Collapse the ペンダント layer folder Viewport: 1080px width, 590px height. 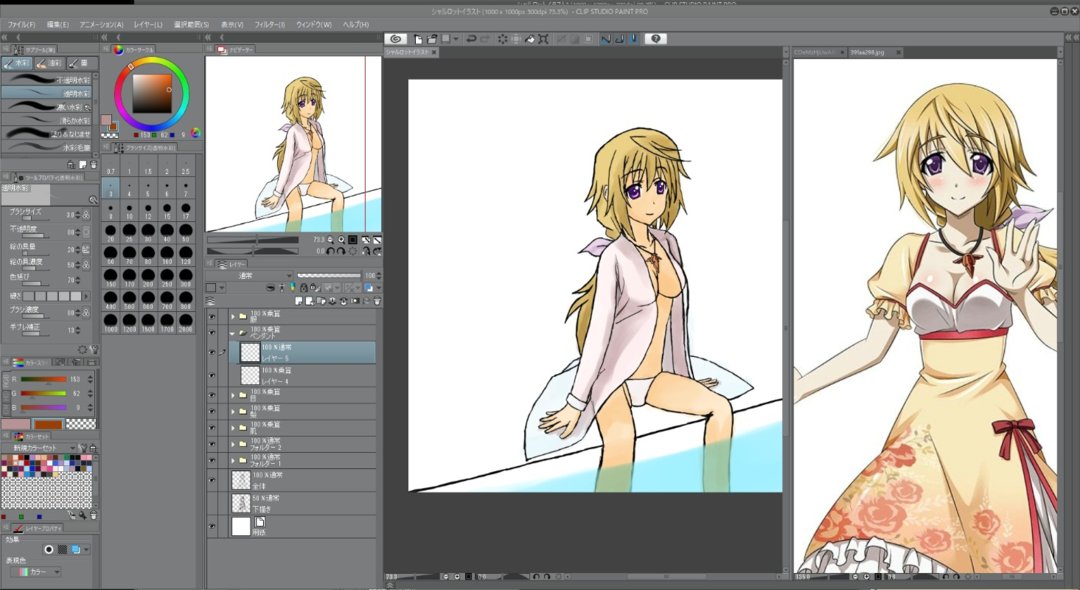tap(233, 333)
